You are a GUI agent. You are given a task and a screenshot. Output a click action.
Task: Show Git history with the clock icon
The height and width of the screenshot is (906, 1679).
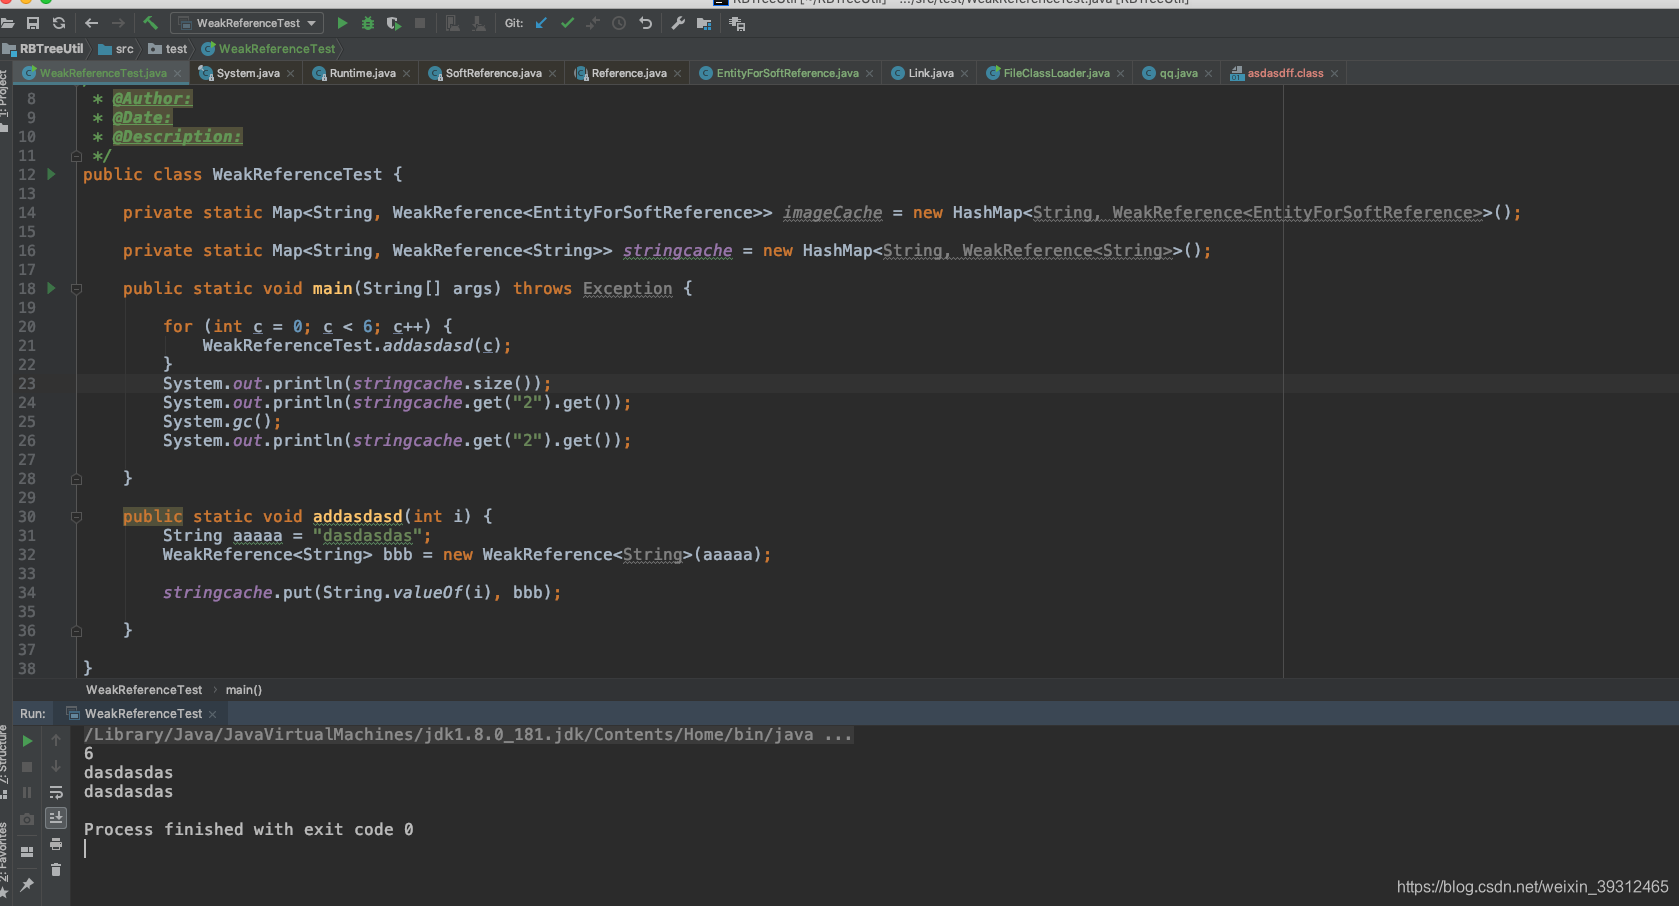(619, 23)
